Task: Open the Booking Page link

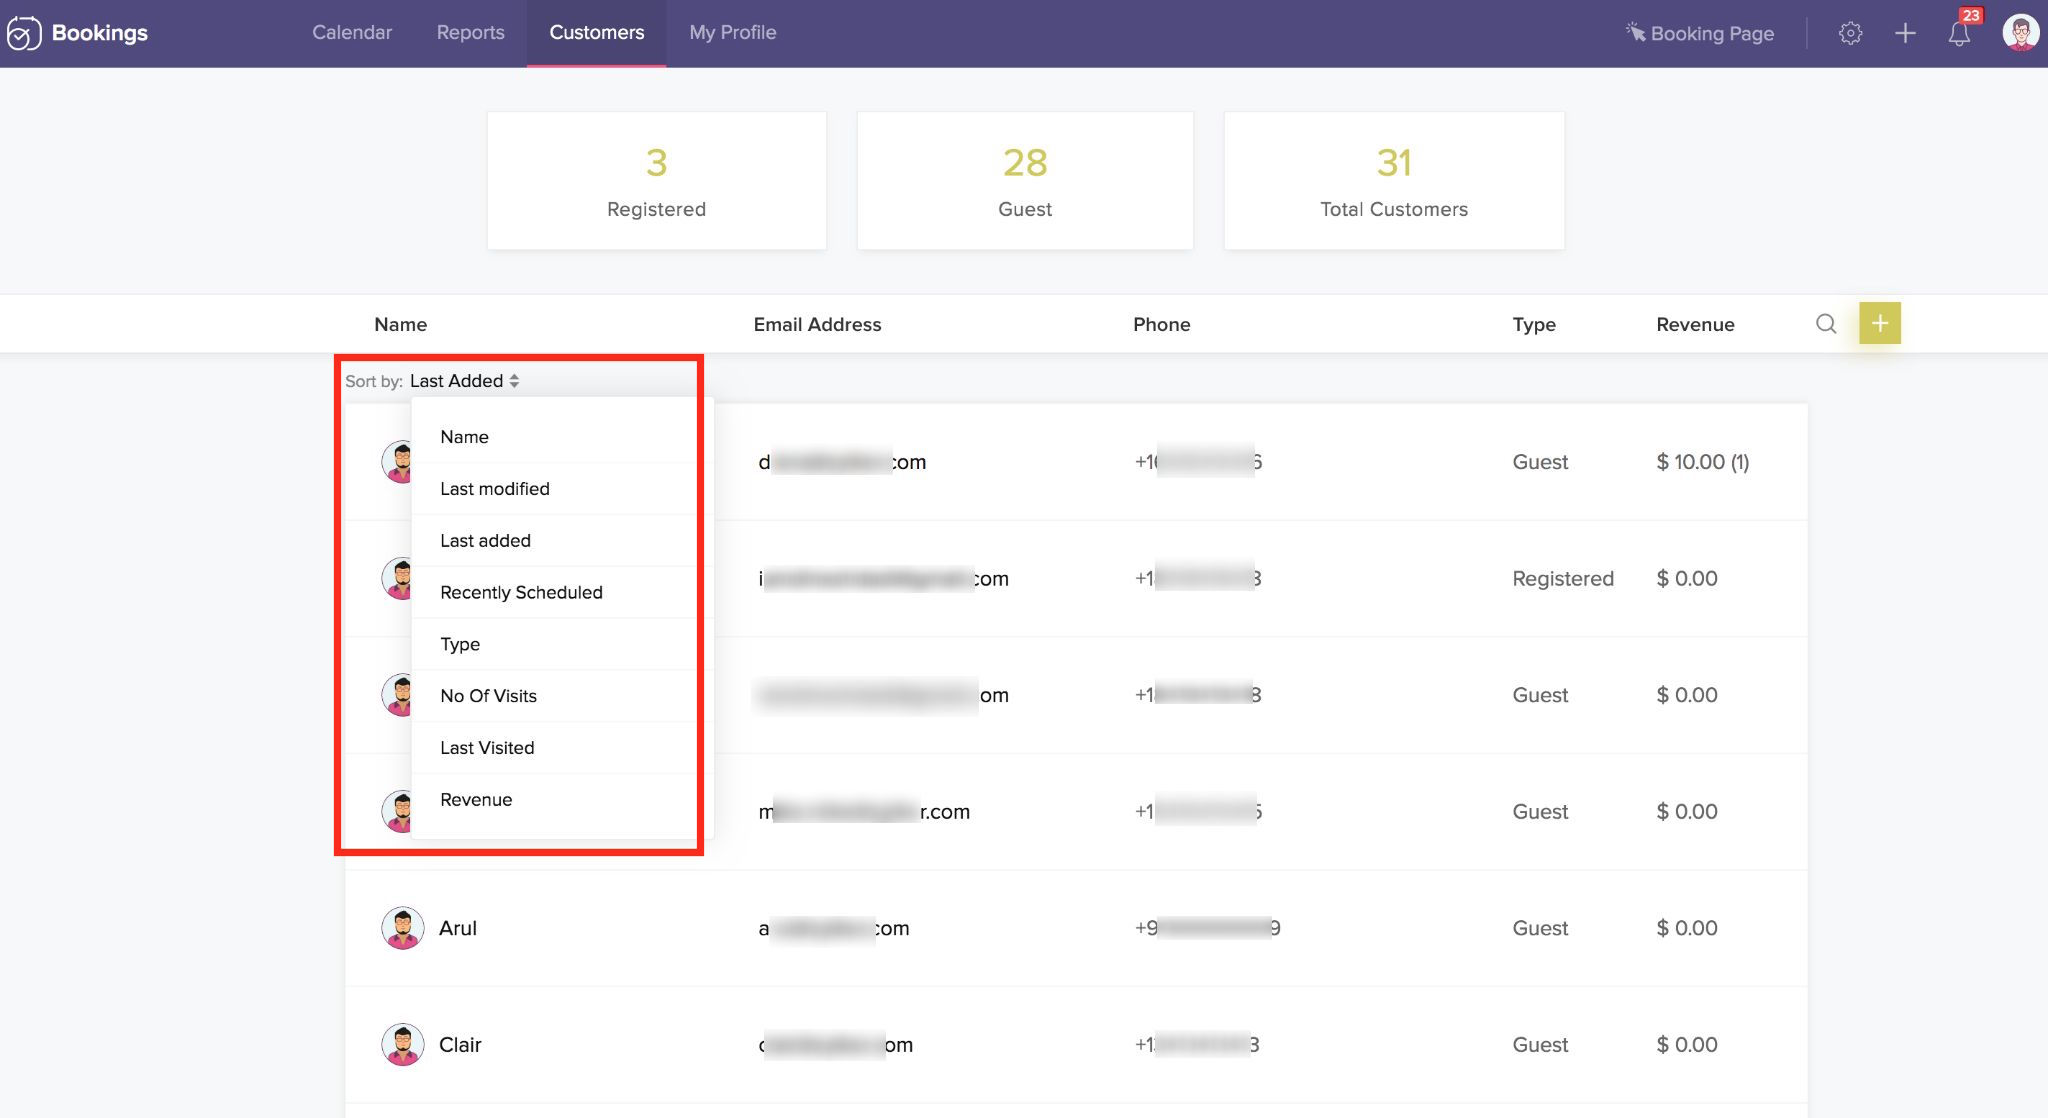Action: (1700, 33)
